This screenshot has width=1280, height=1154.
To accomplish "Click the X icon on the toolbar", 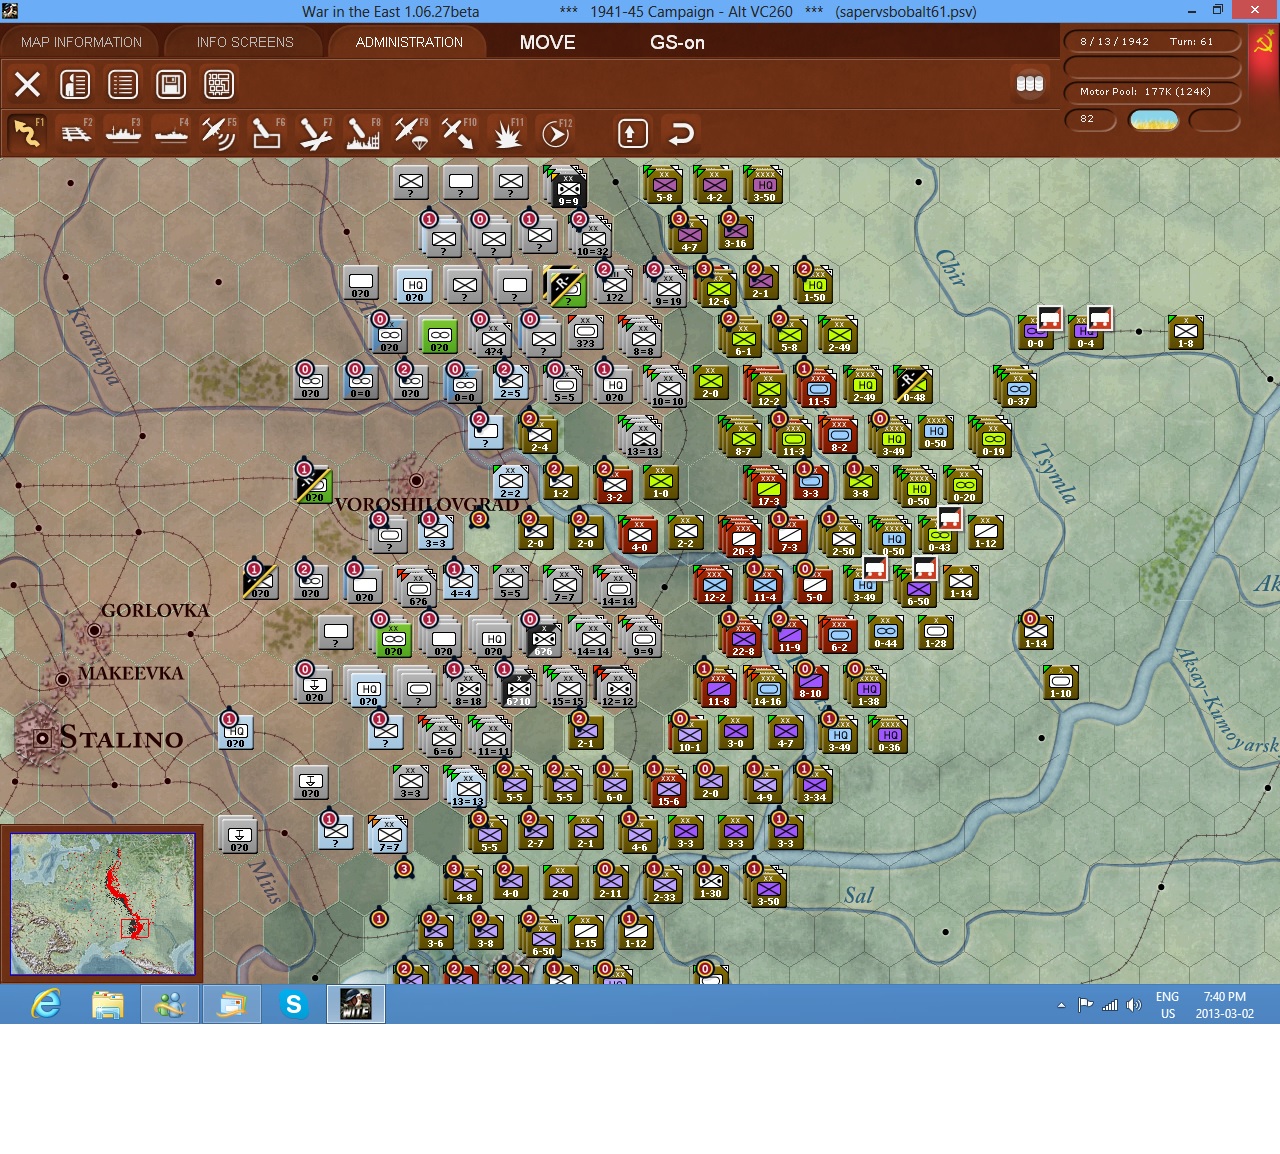I will pyautogui.click(x=27, y=84).
